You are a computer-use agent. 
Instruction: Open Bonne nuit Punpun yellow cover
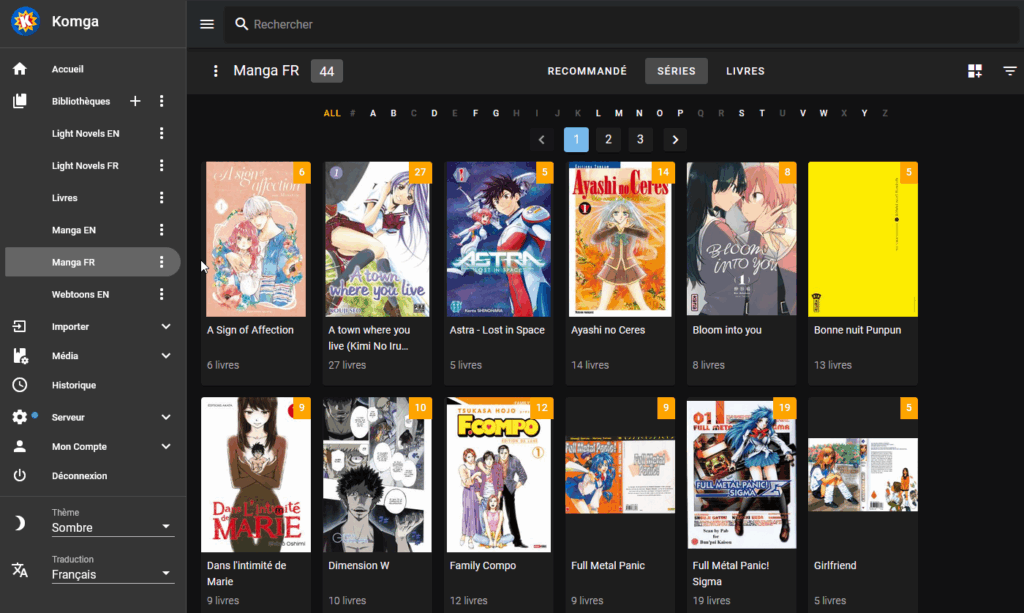[863, 239]
